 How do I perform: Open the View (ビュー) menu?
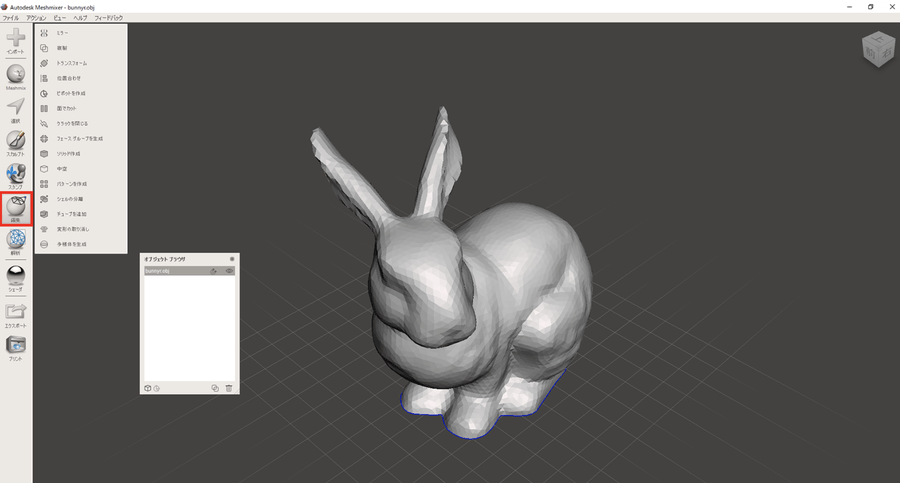(60, 18)
